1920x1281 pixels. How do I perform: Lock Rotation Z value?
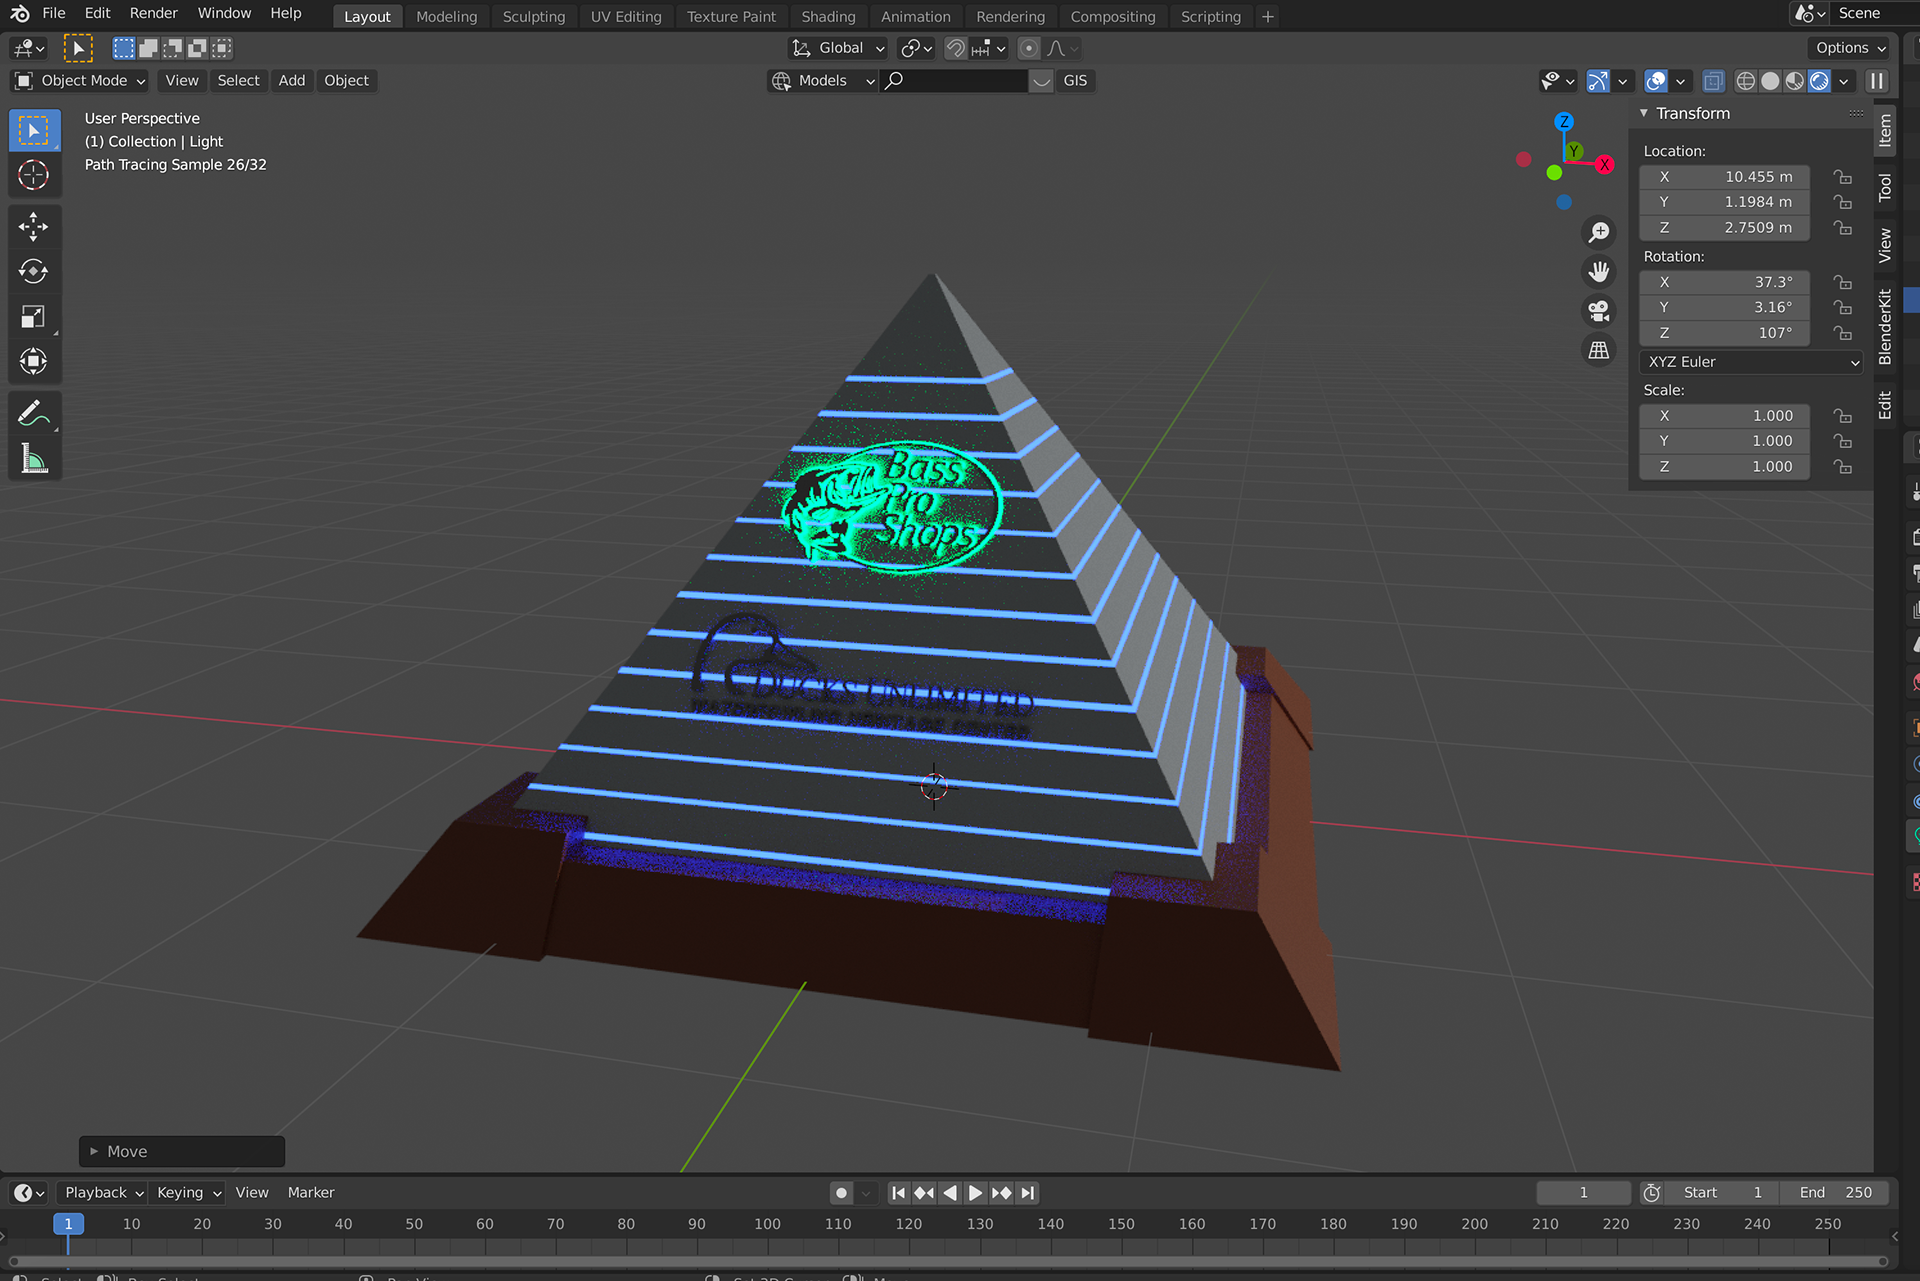point(1842,333)
